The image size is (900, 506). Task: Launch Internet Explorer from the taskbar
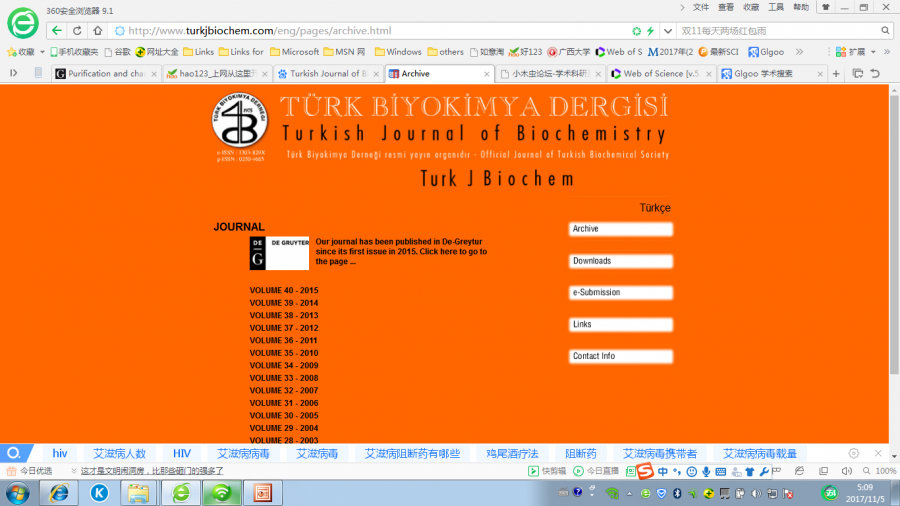click(x=59, y=493)
